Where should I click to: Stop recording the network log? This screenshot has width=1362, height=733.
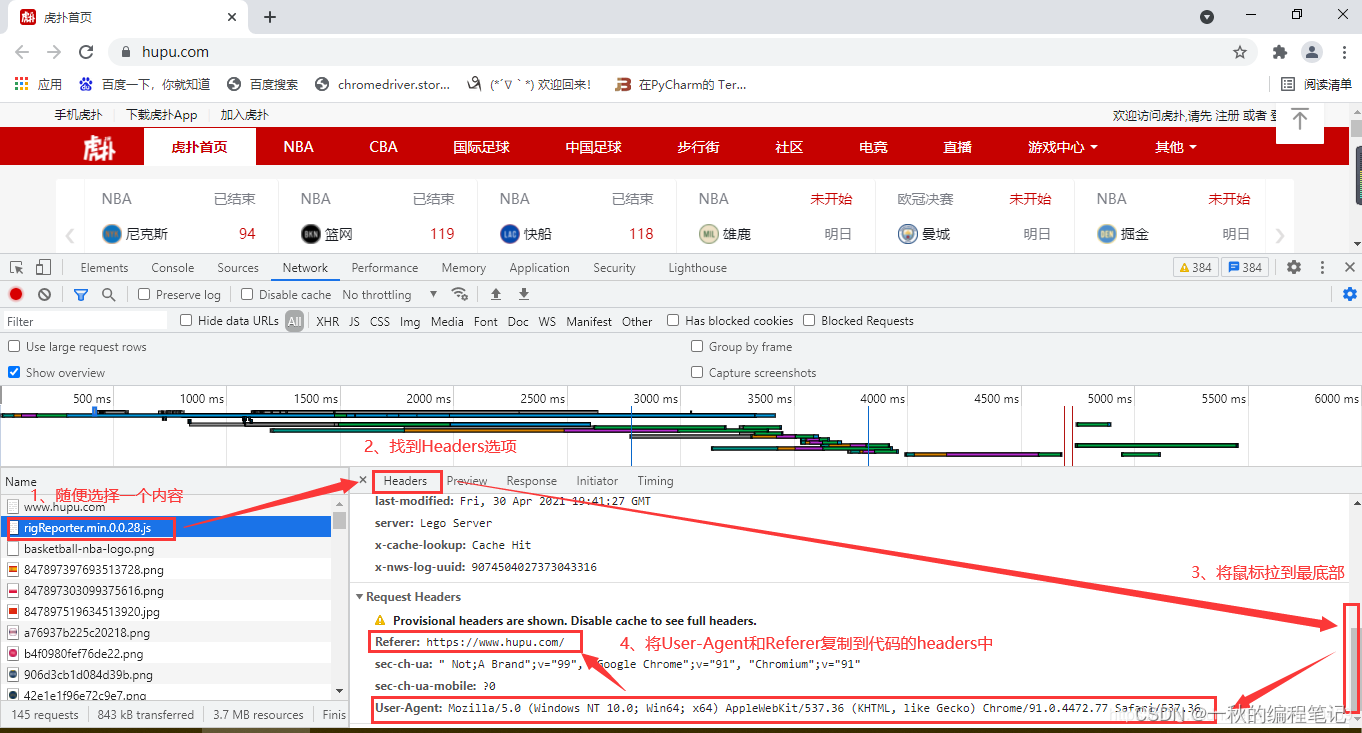click(x=16, y=294)
